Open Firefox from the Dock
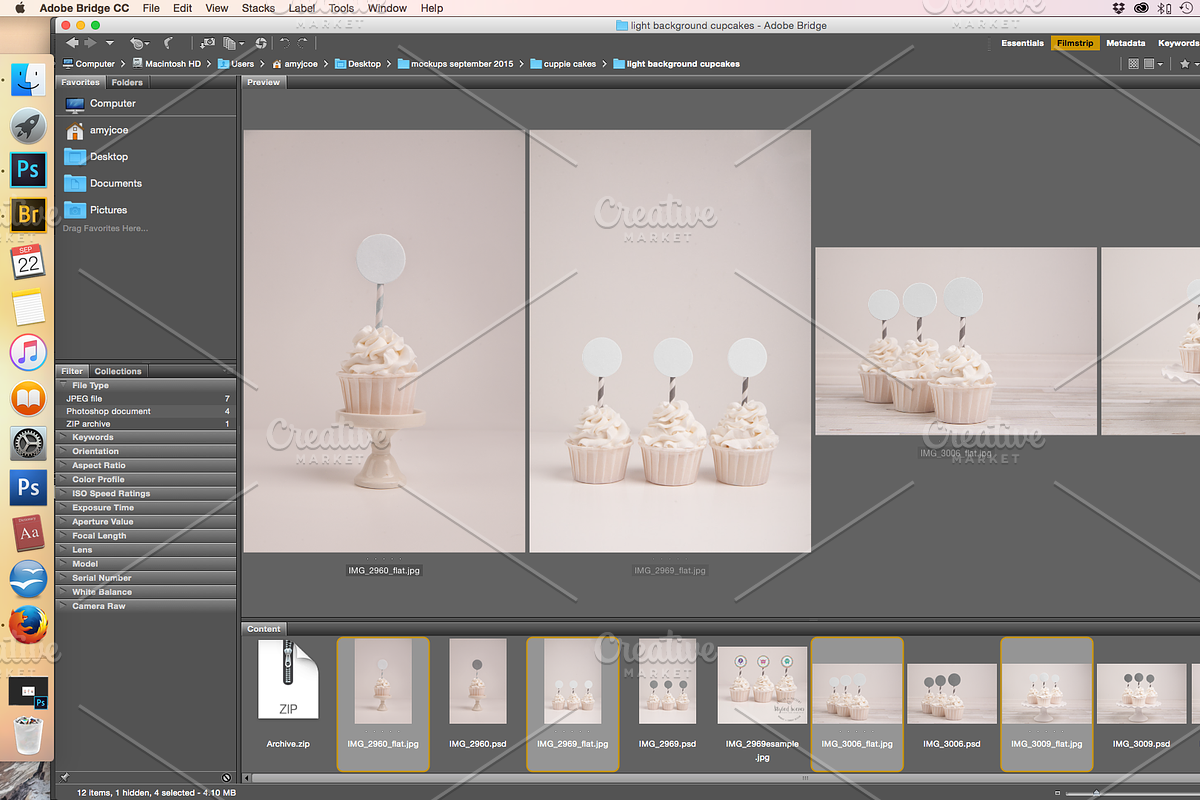This screenshot has height=800, width=1200. [28, 624]
